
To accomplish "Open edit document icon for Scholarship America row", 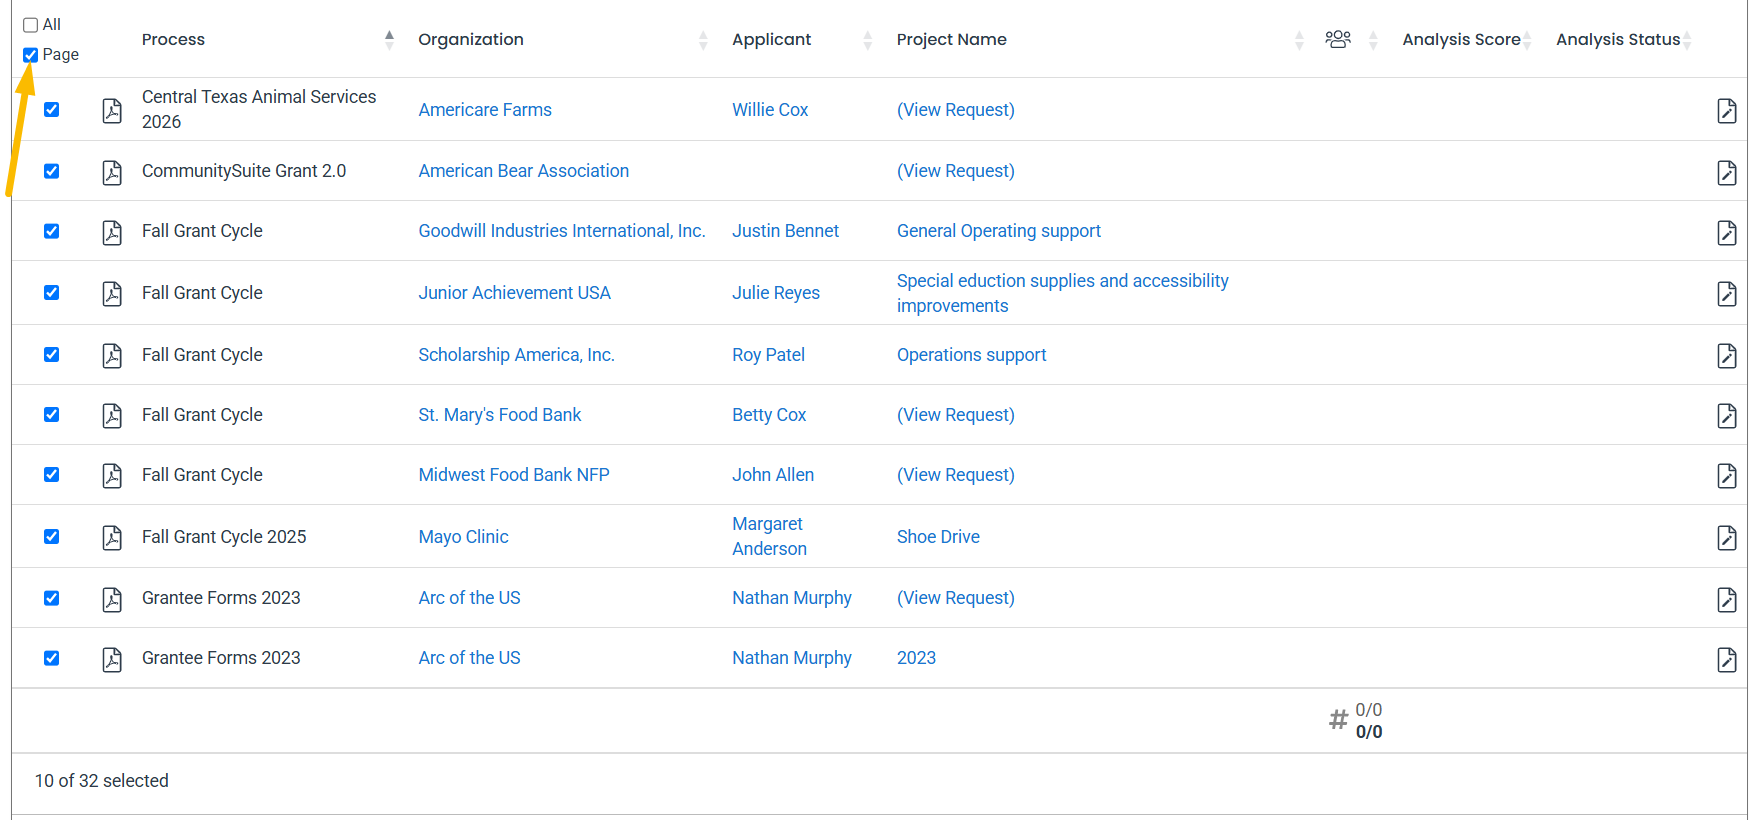I will (1726, 355).
